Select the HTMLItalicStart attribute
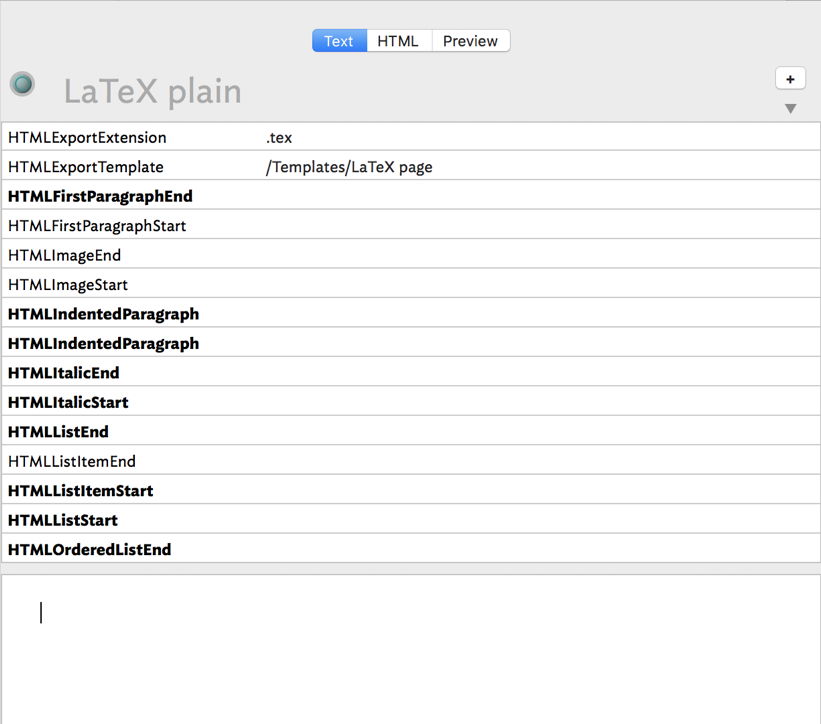821x724 pixels. click(68, 402)
